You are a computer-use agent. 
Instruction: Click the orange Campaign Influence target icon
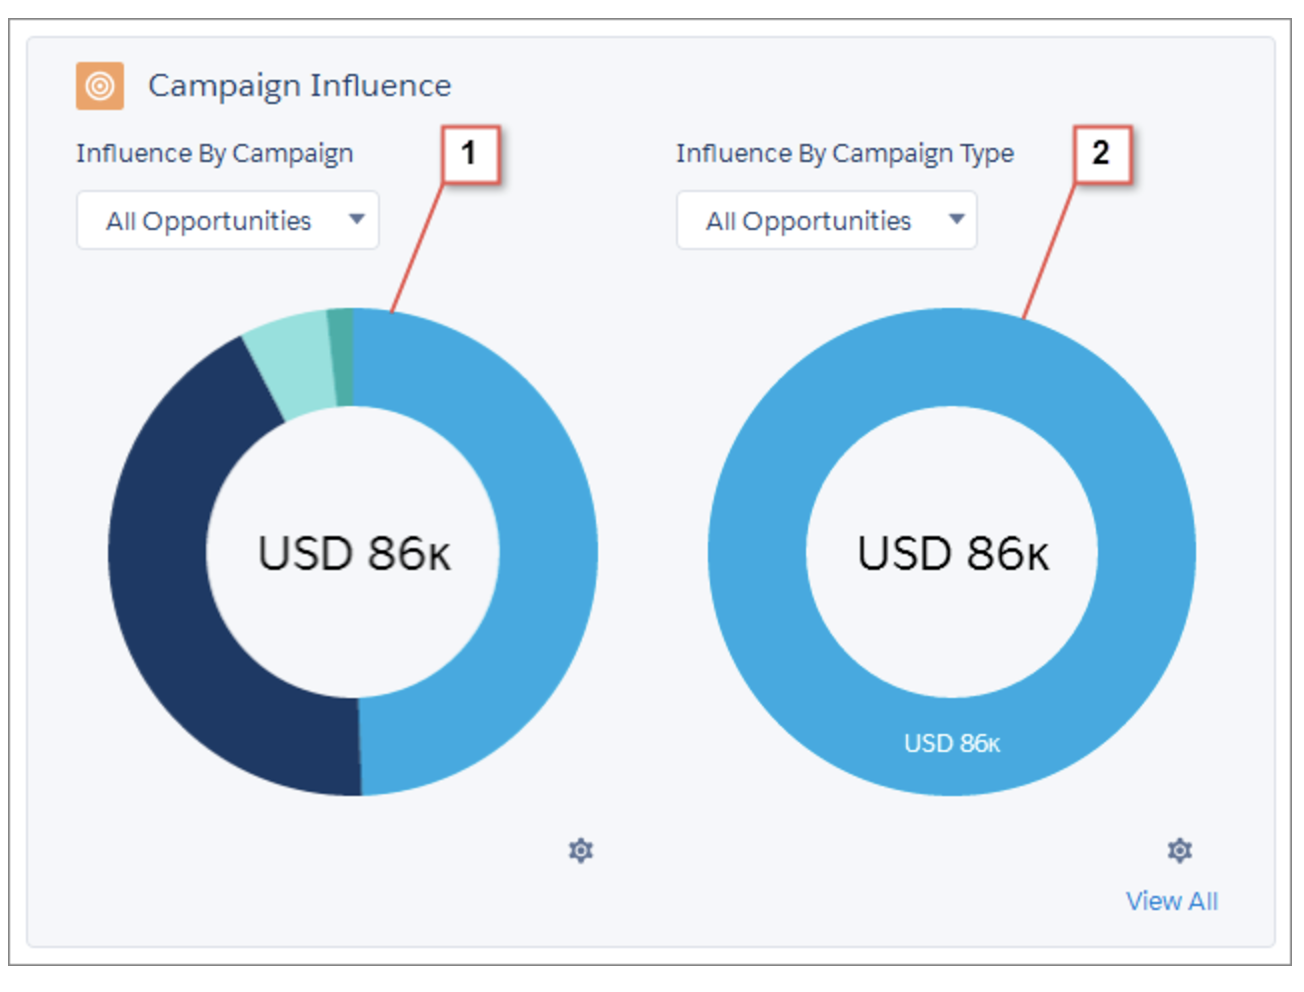100,86
